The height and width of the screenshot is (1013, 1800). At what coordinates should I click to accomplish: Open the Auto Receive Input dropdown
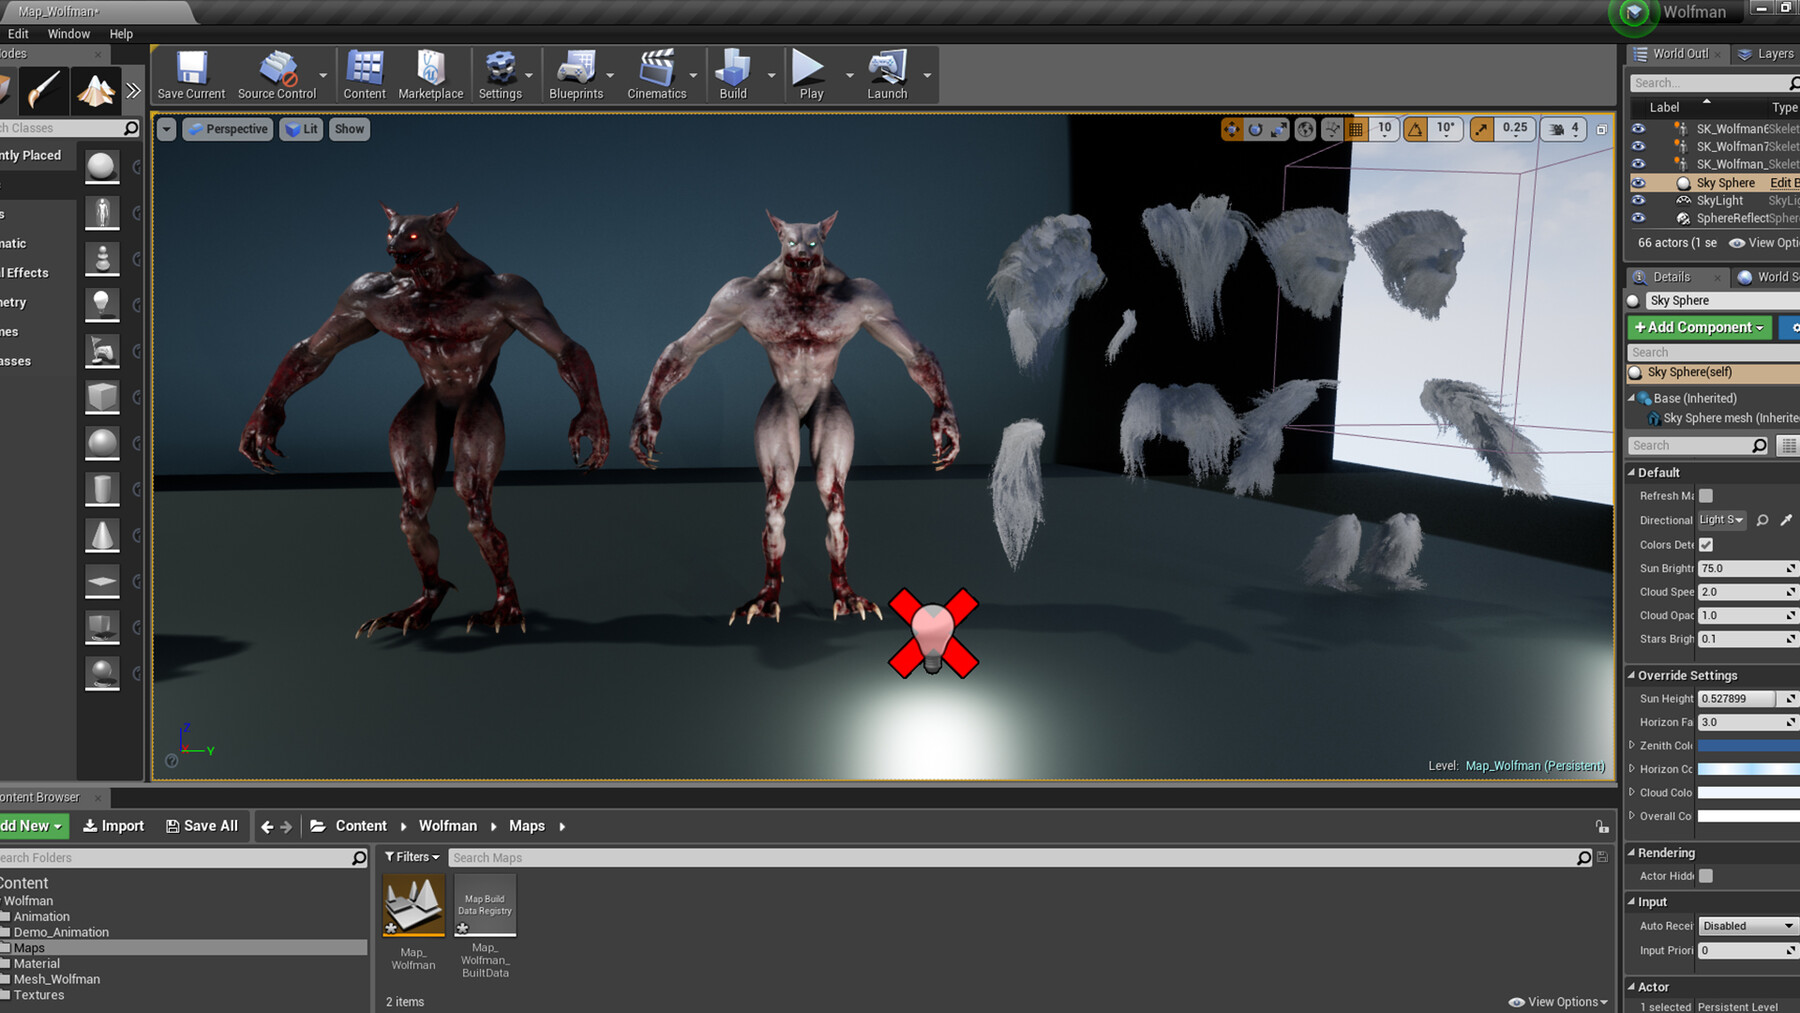(x=1748, y=926)
